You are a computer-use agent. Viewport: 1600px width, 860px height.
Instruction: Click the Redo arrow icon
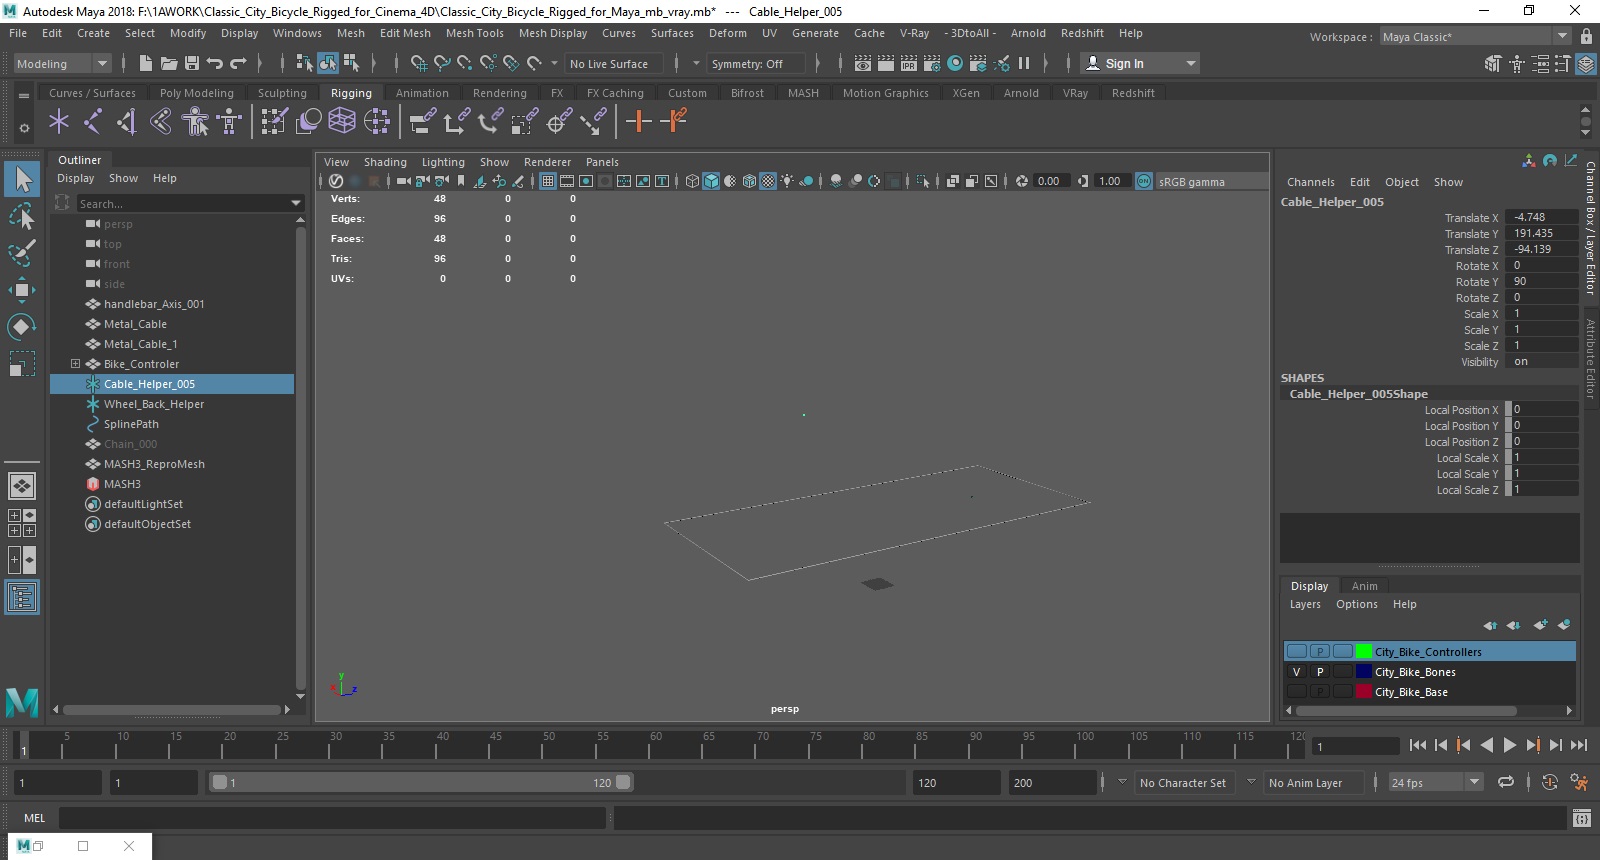(238, 63)
